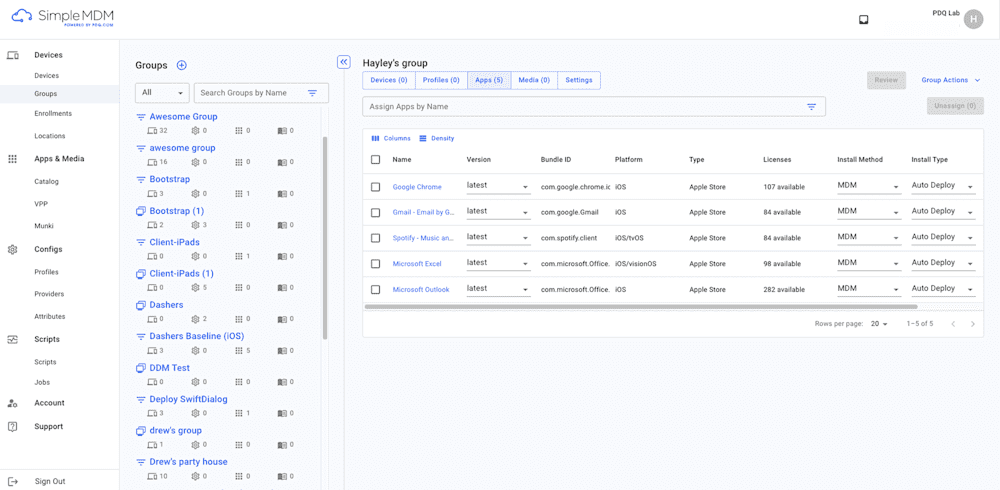Toggle the select-all checkbox in table header

pyautogui.click(x=376, y=160)
